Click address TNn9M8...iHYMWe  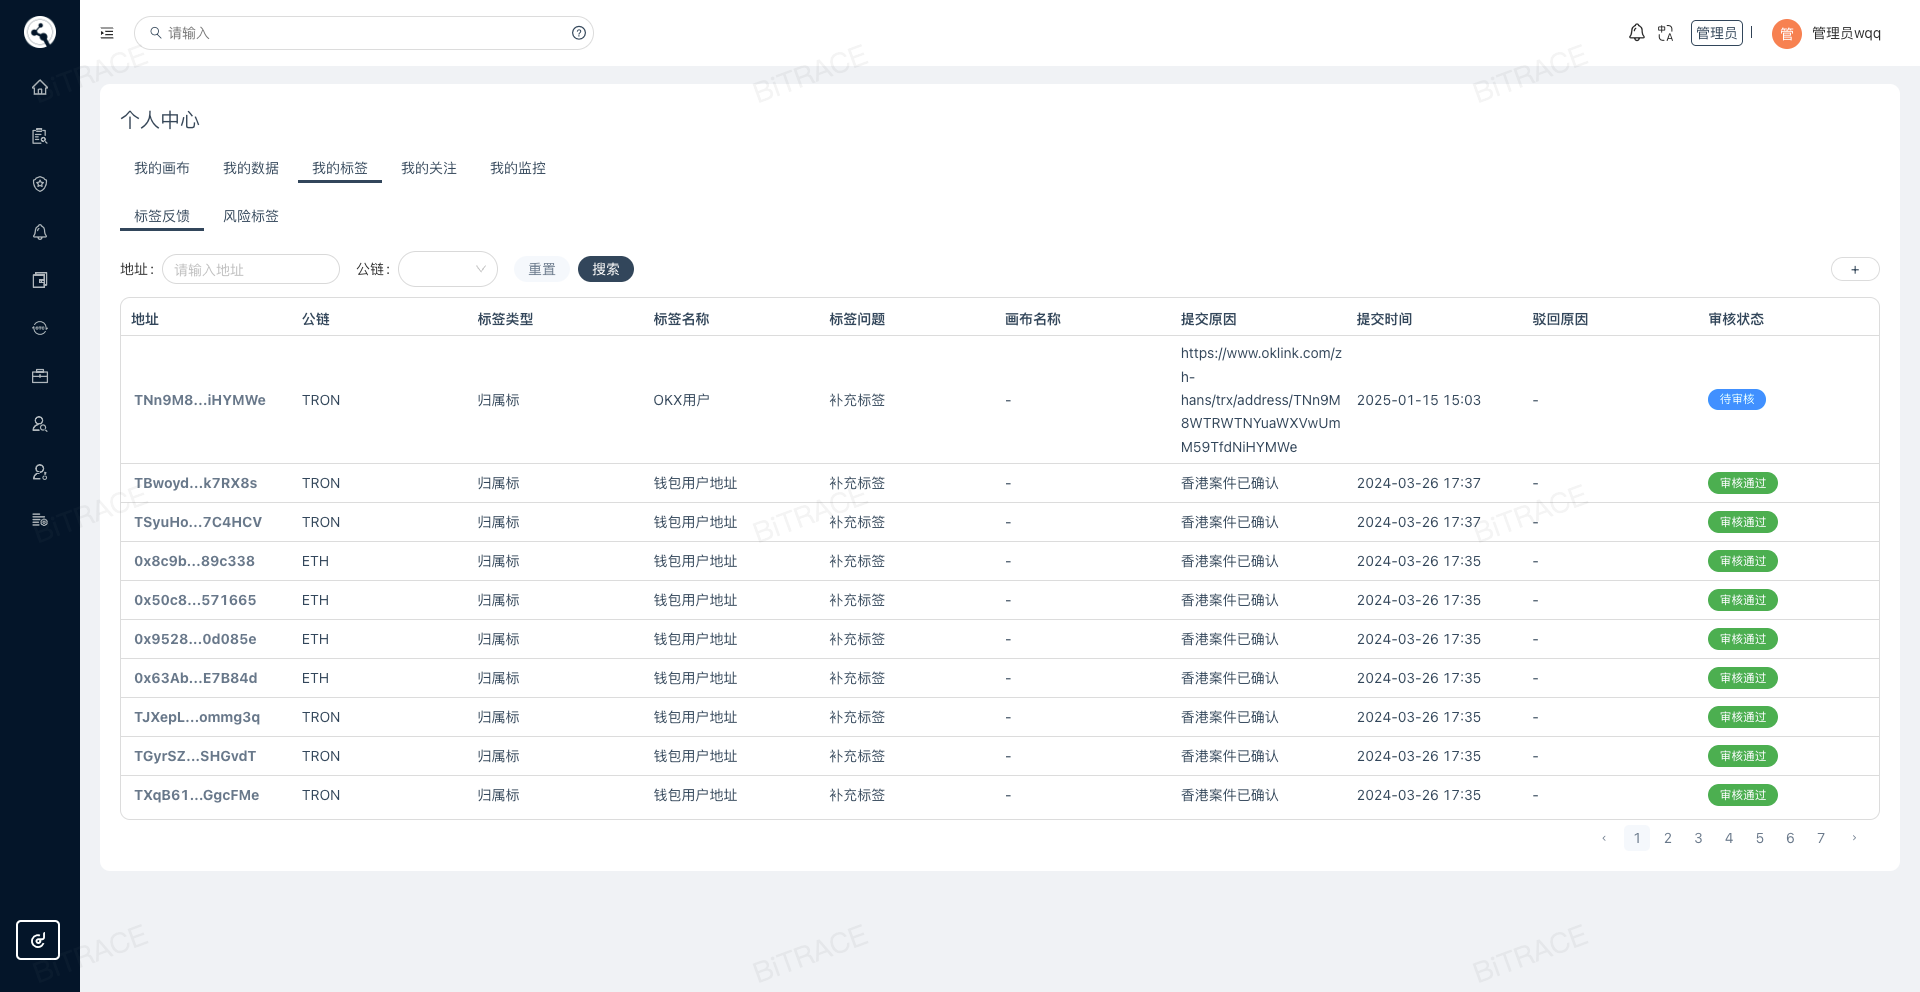200,400
